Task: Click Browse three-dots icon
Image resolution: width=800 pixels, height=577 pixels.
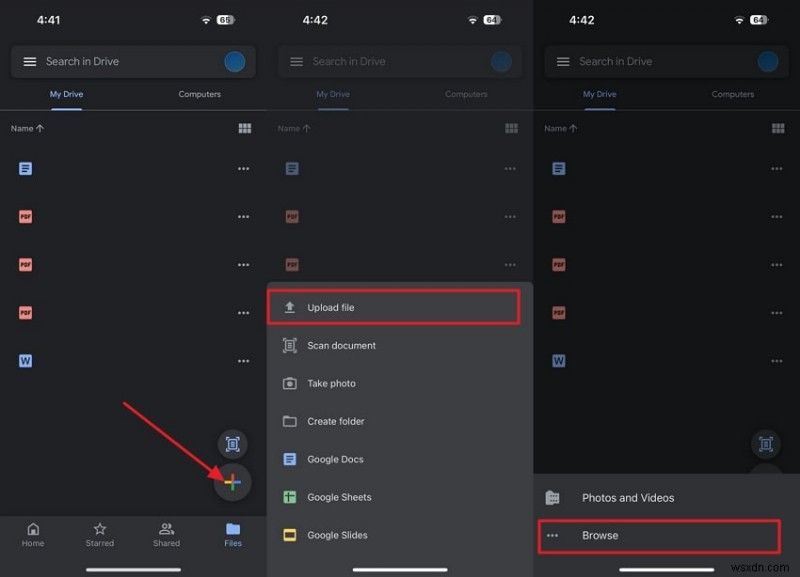Action: 553,536
